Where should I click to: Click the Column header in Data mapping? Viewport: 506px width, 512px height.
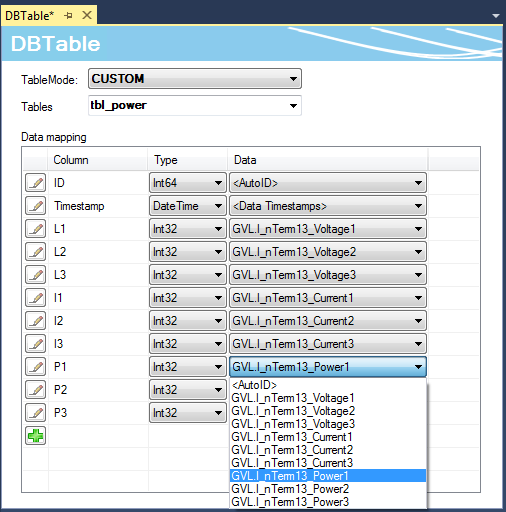(x=98, y=160)
